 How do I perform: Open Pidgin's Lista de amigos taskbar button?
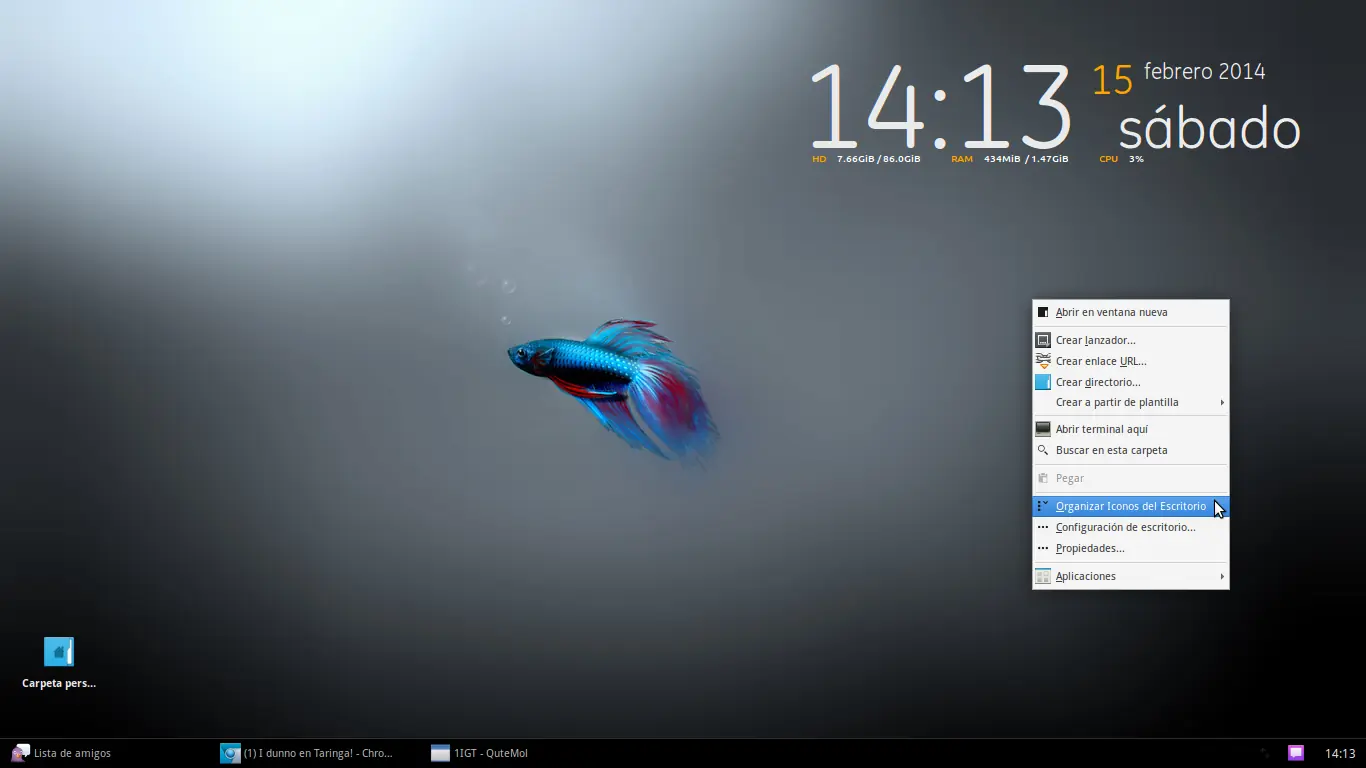62,753
